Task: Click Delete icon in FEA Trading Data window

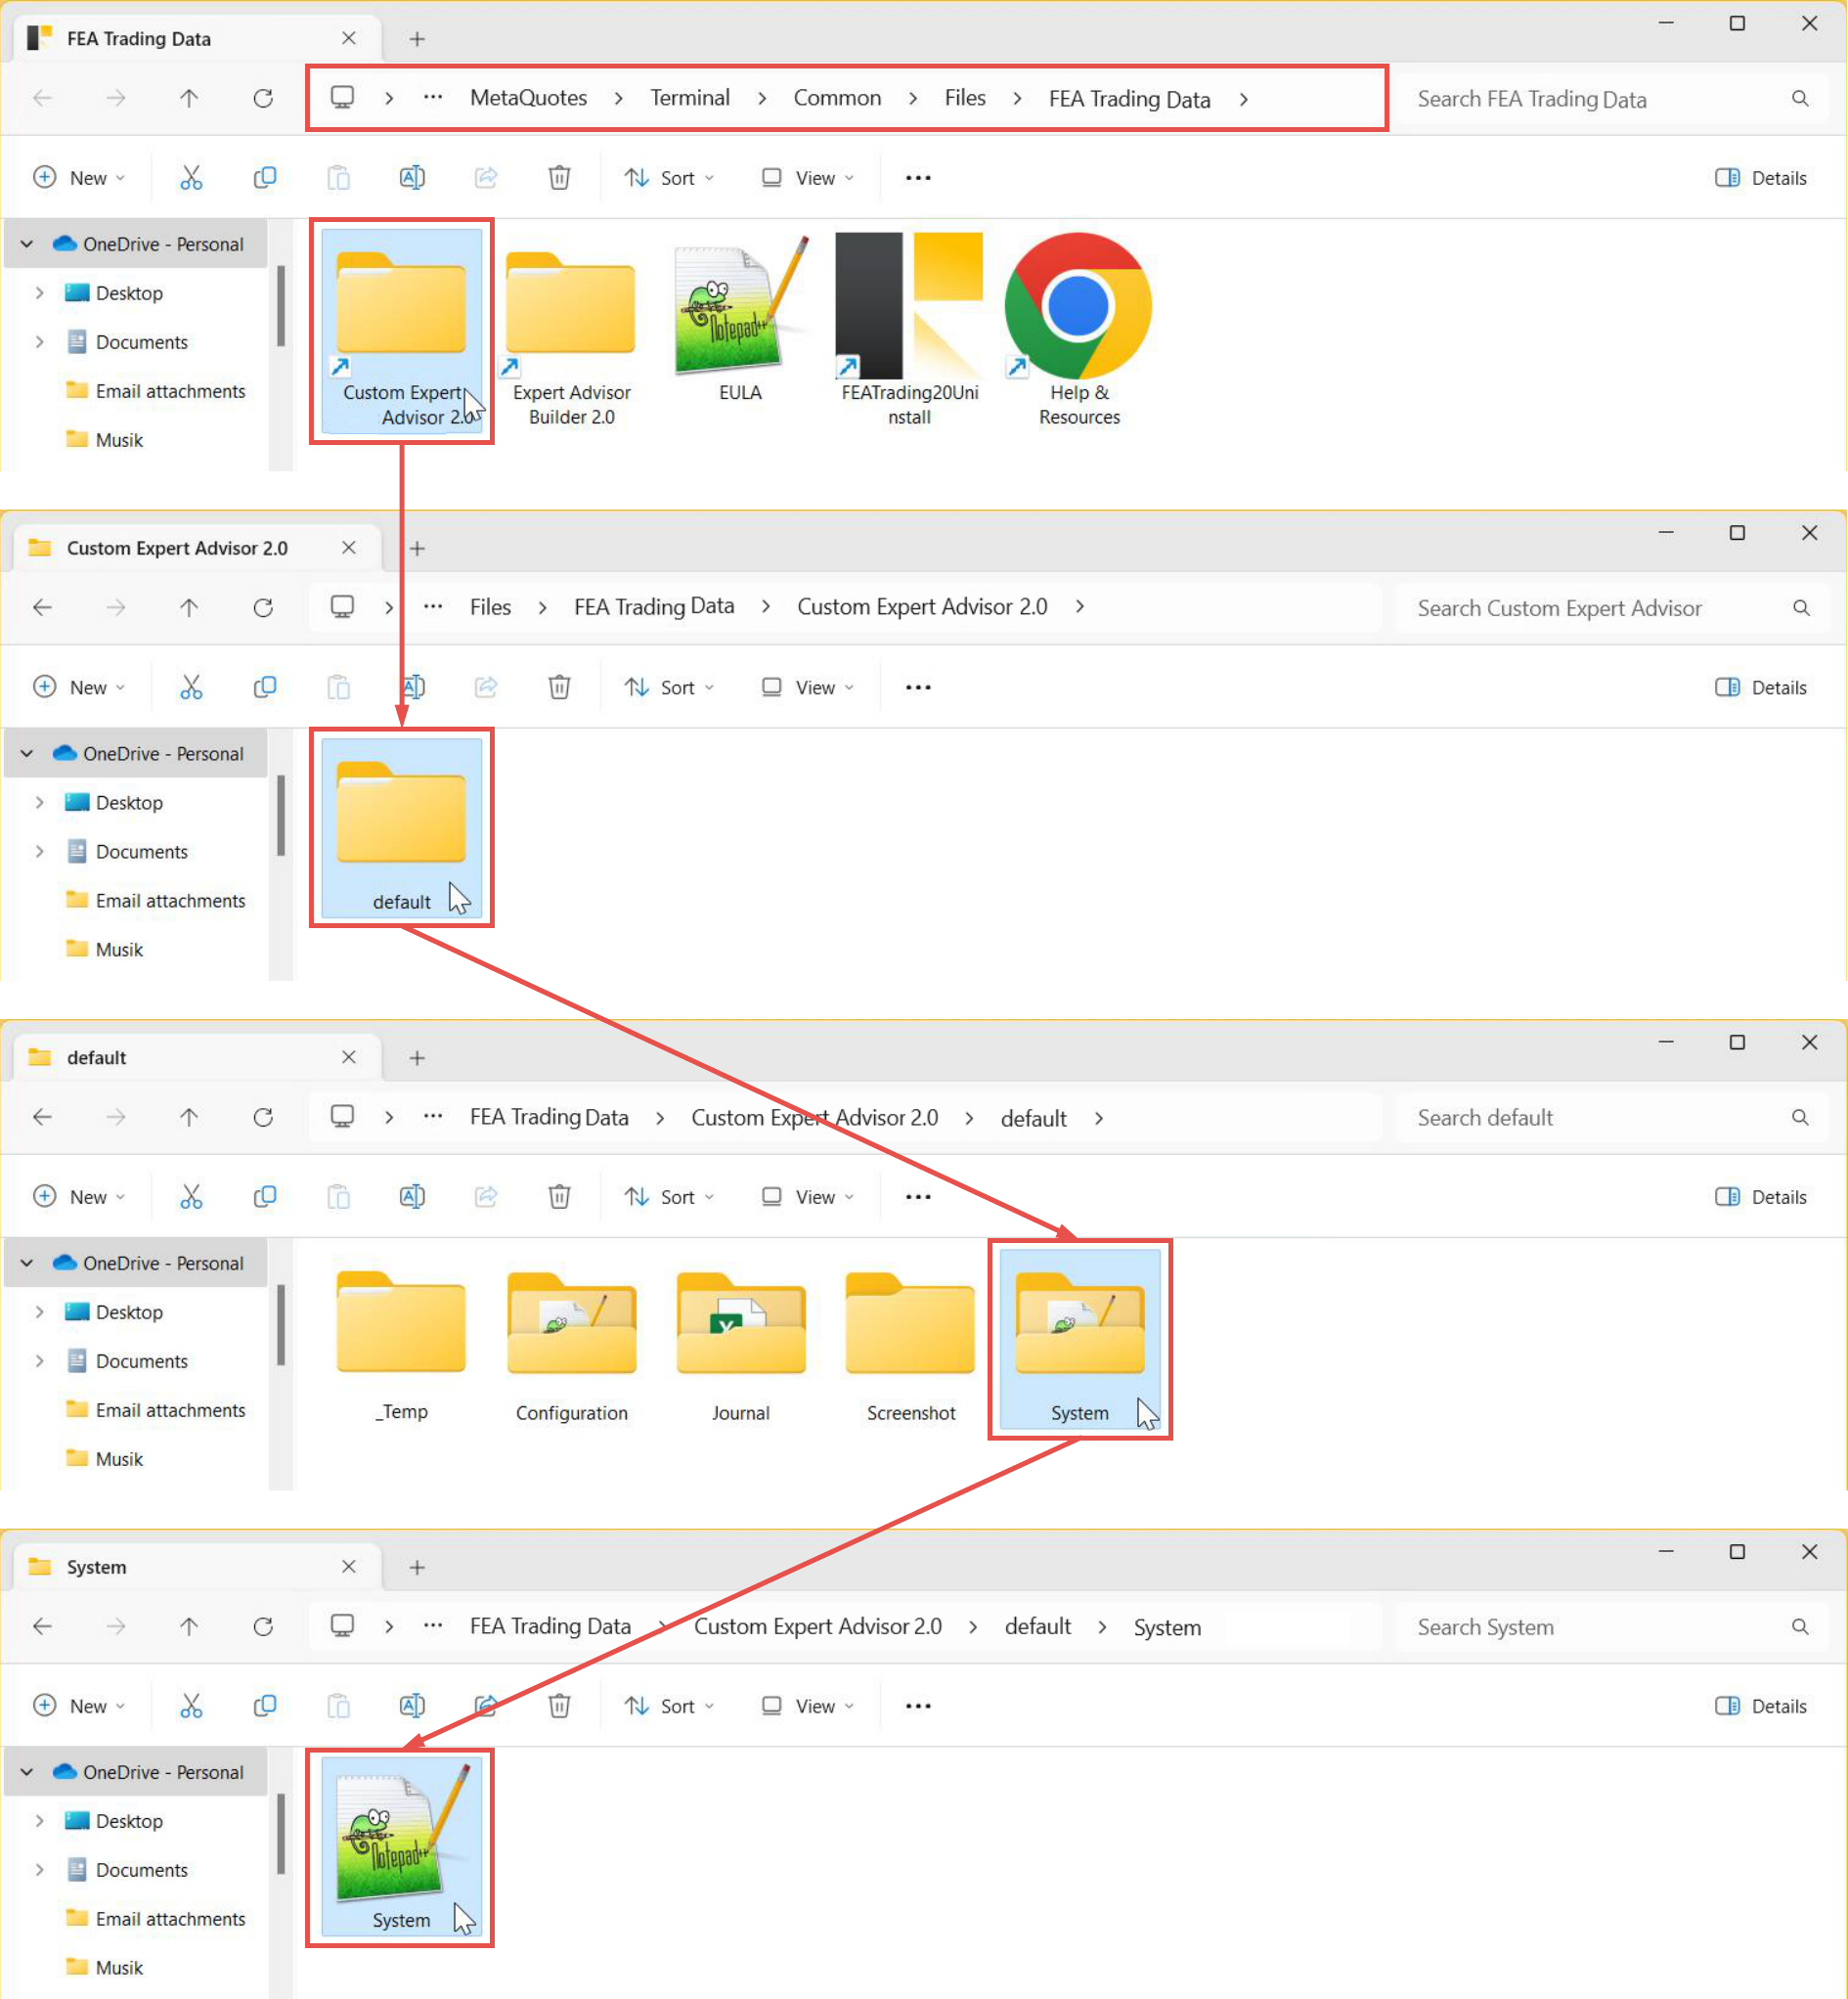Action: pyautogui.click(x=559, y=178)
